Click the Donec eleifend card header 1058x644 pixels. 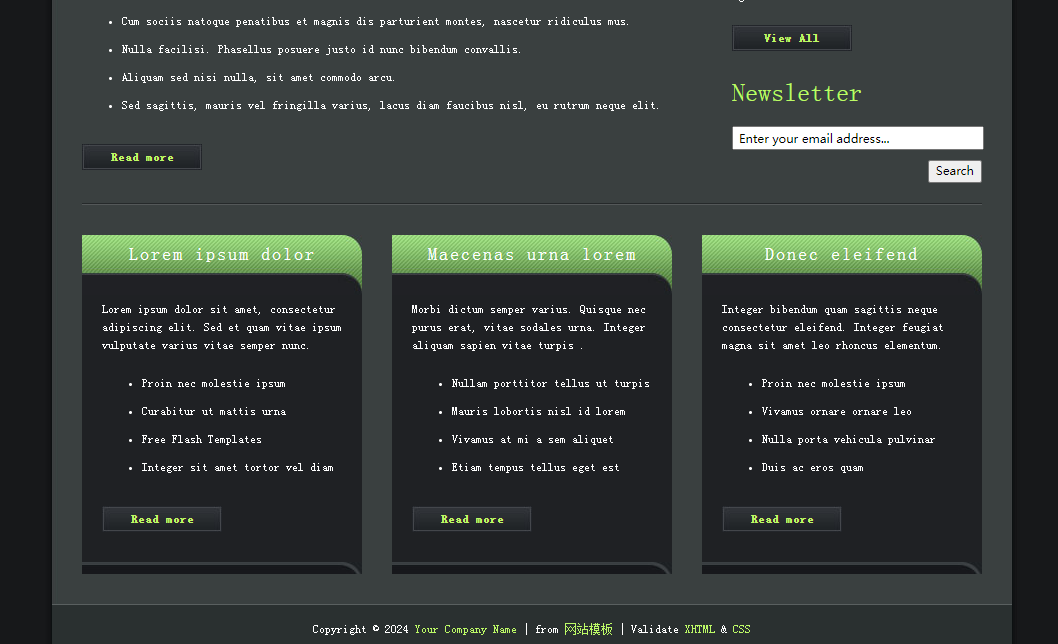(x=841, y=255)
